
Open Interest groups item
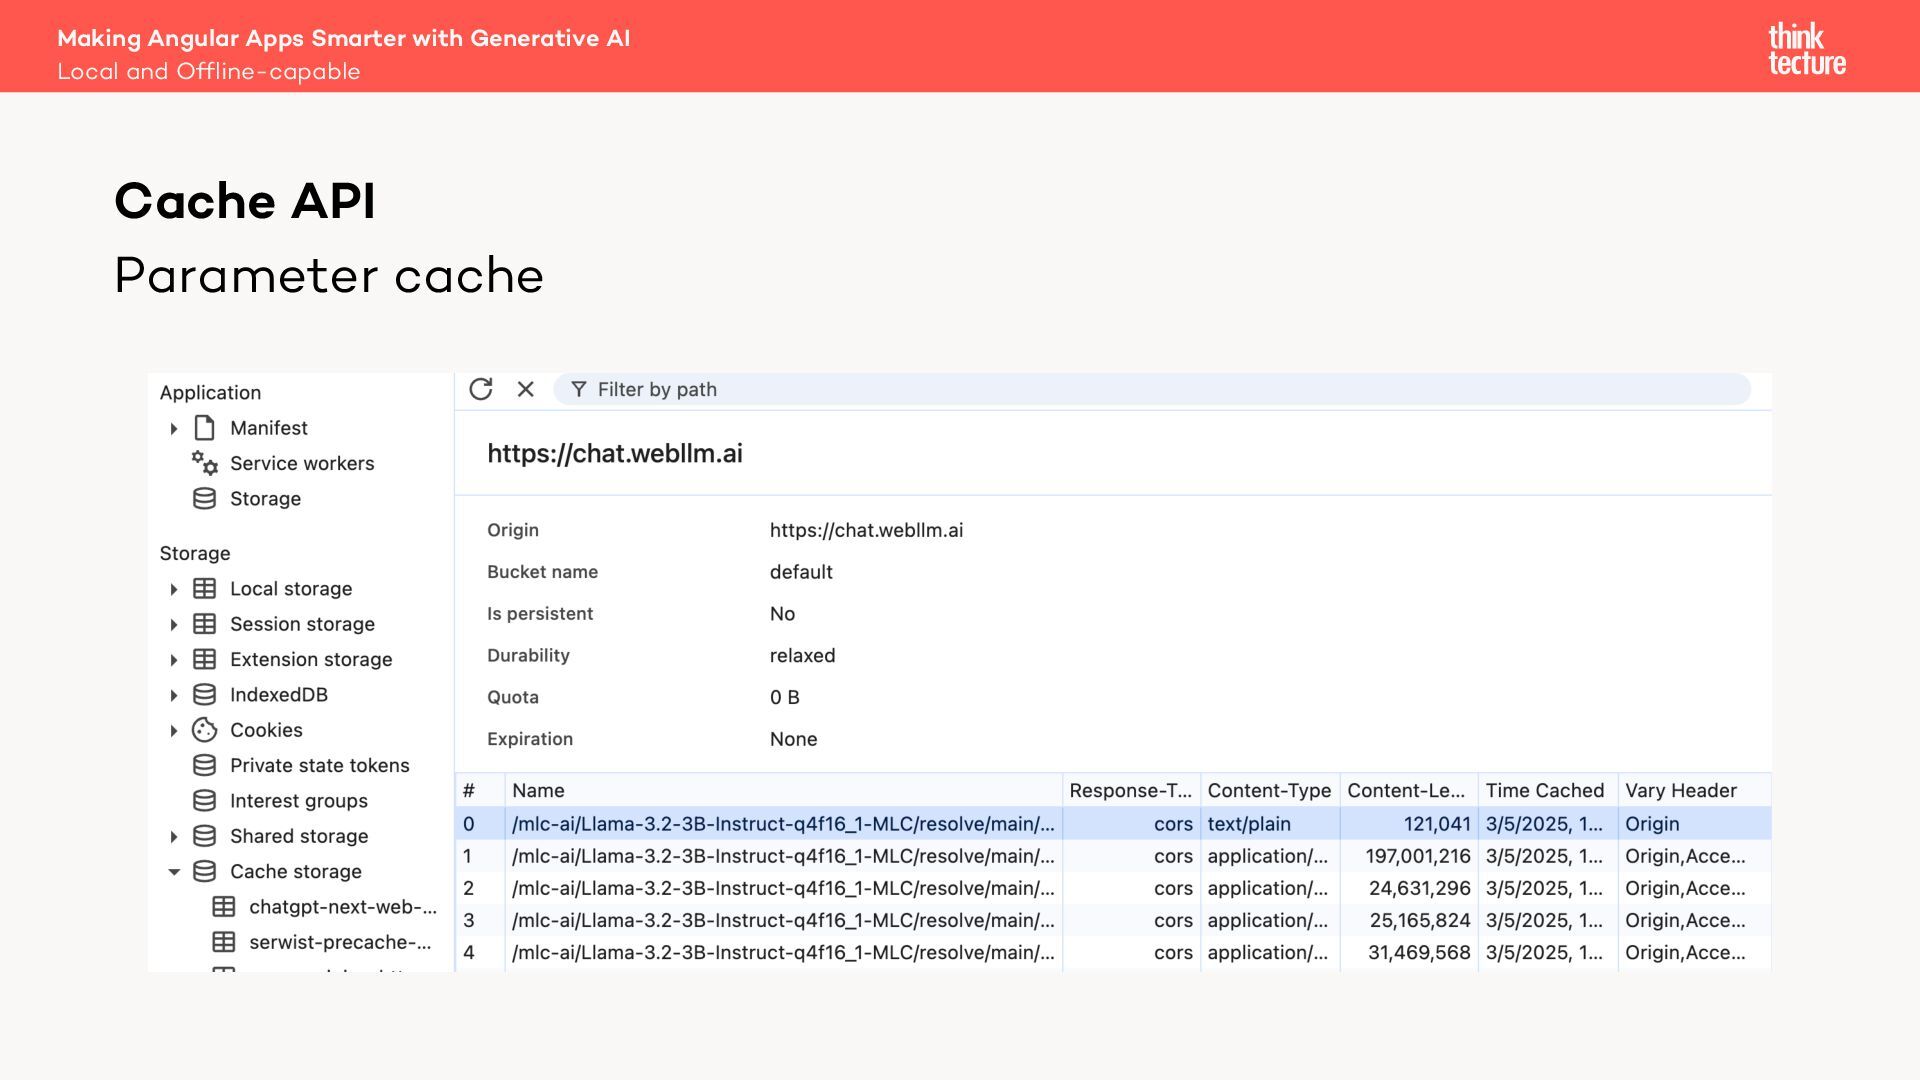click(x=298, y=801)
